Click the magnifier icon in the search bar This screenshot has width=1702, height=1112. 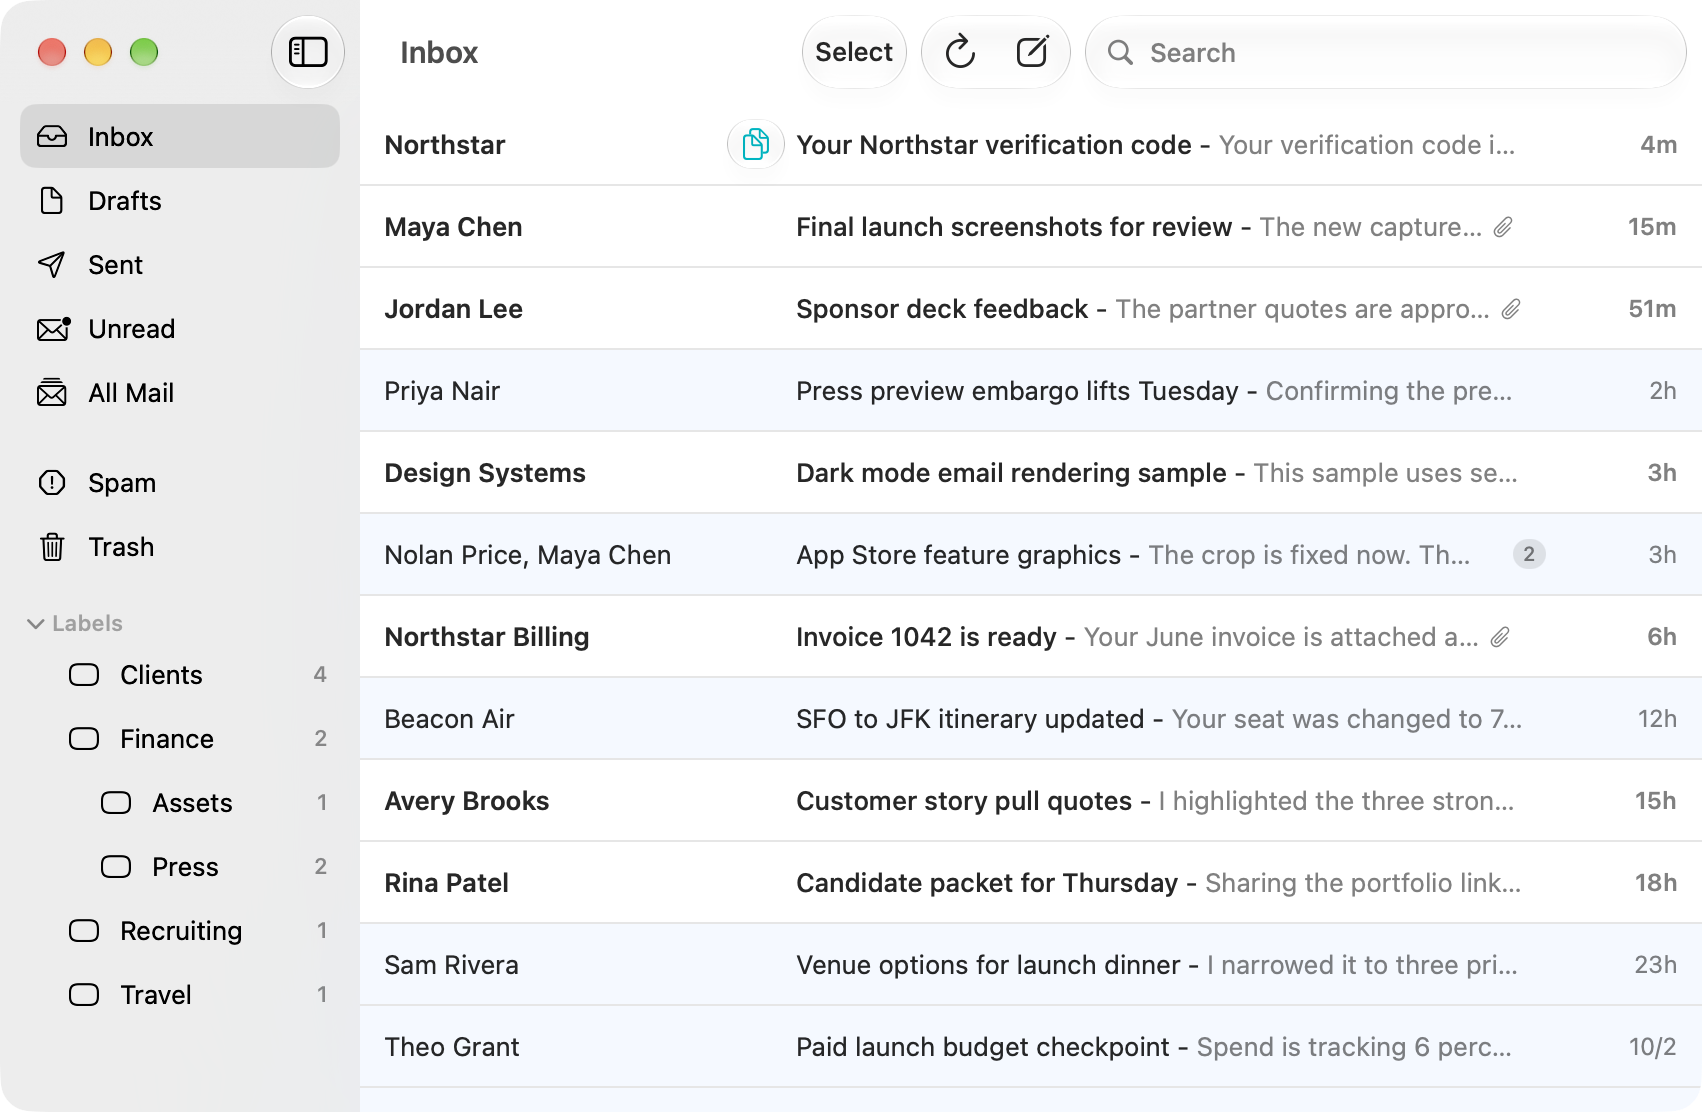point(1121,52)
